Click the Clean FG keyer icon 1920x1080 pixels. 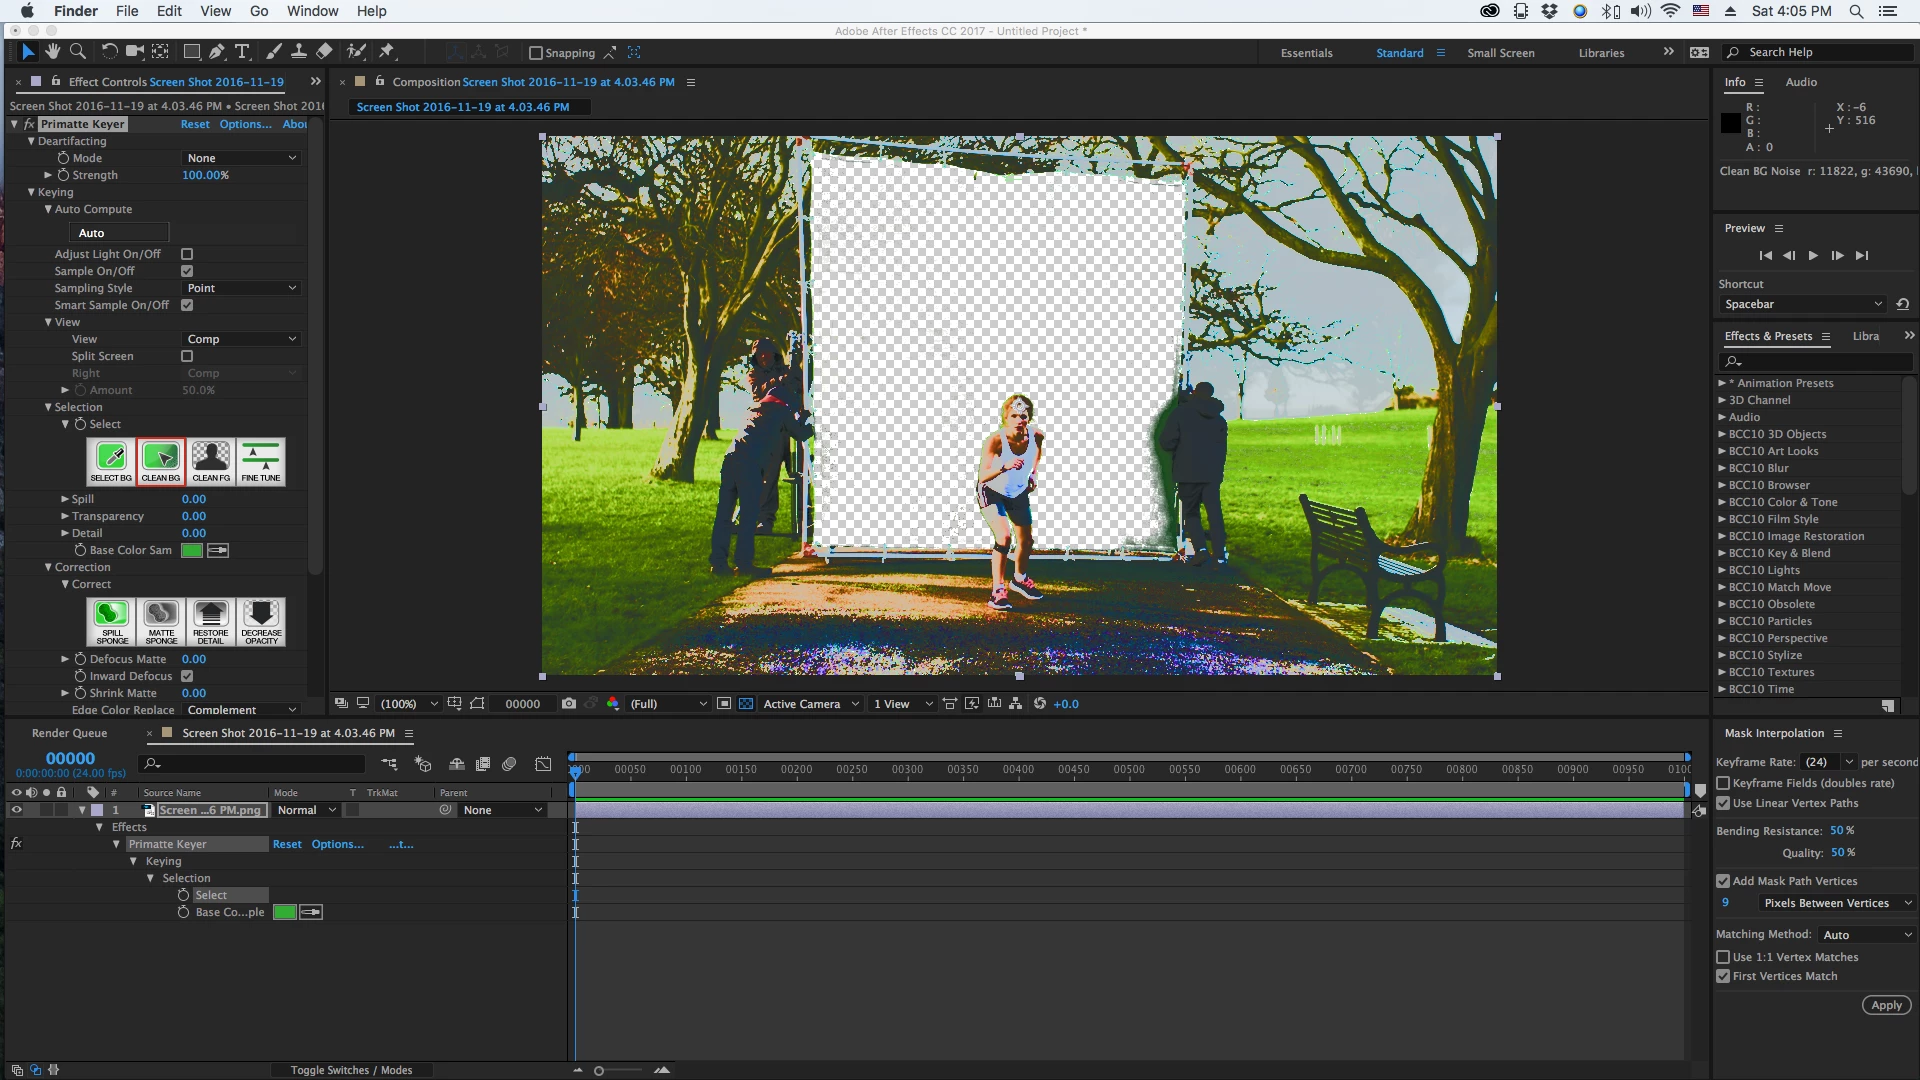click(211, 461)
